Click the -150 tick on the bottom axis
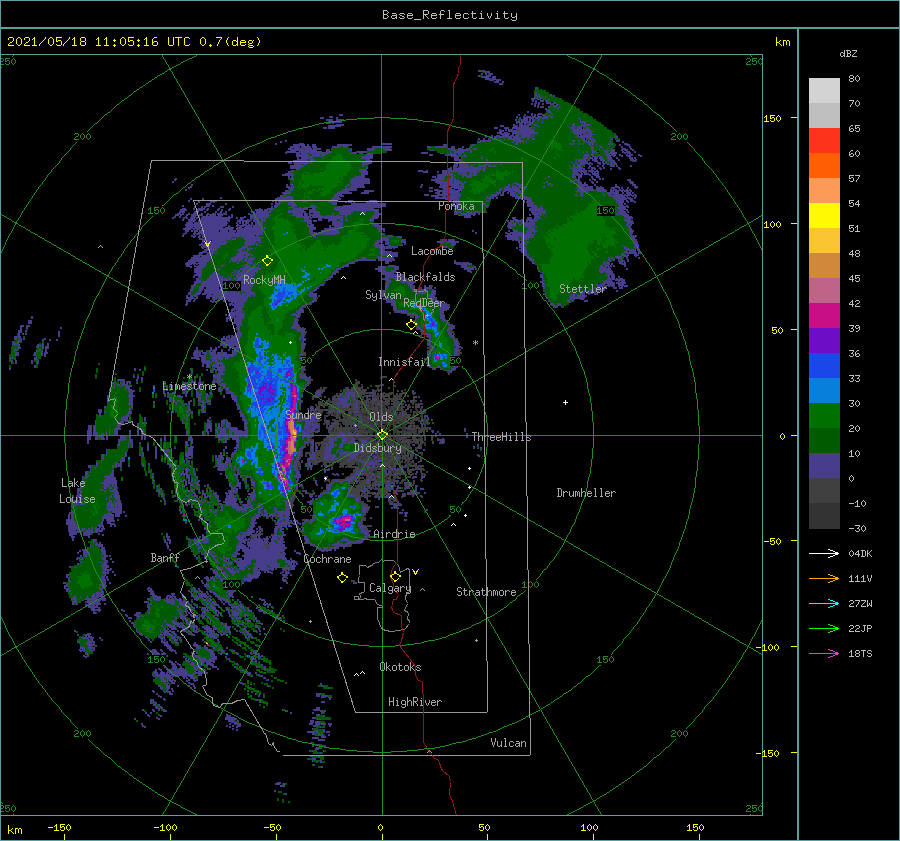The height and width of the screenshot is (841, 900). click(59, 828)
